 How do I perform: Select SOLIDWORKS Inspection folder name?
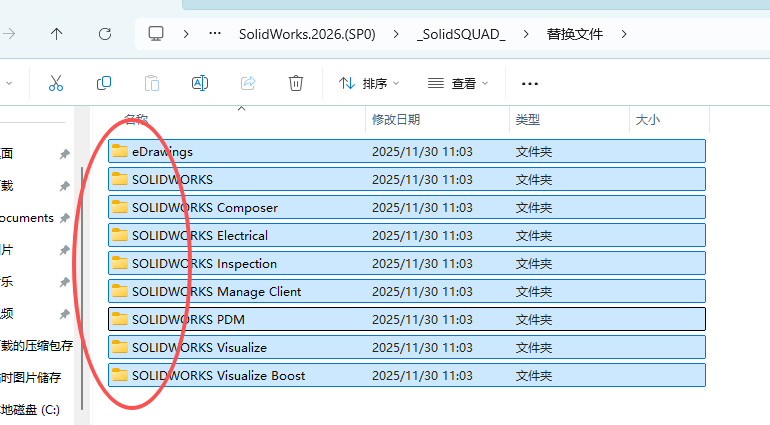[x=204, y=263]
